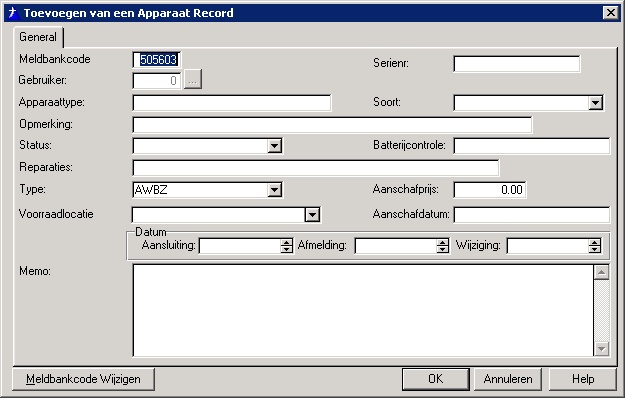Click the Memo scrollbar down arrow
625x398 pixels.
pos(601,349)
